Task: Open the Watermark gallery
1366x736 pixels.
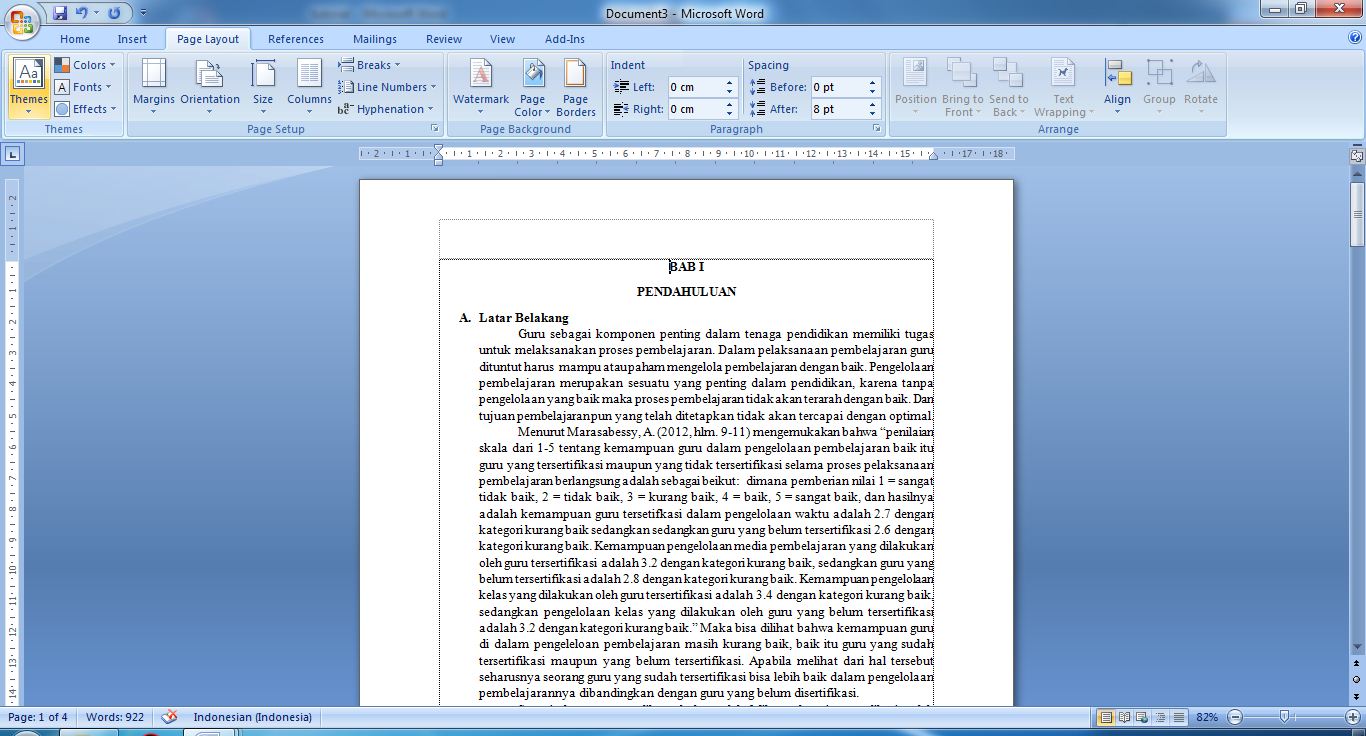Action: tap(481, 86)
